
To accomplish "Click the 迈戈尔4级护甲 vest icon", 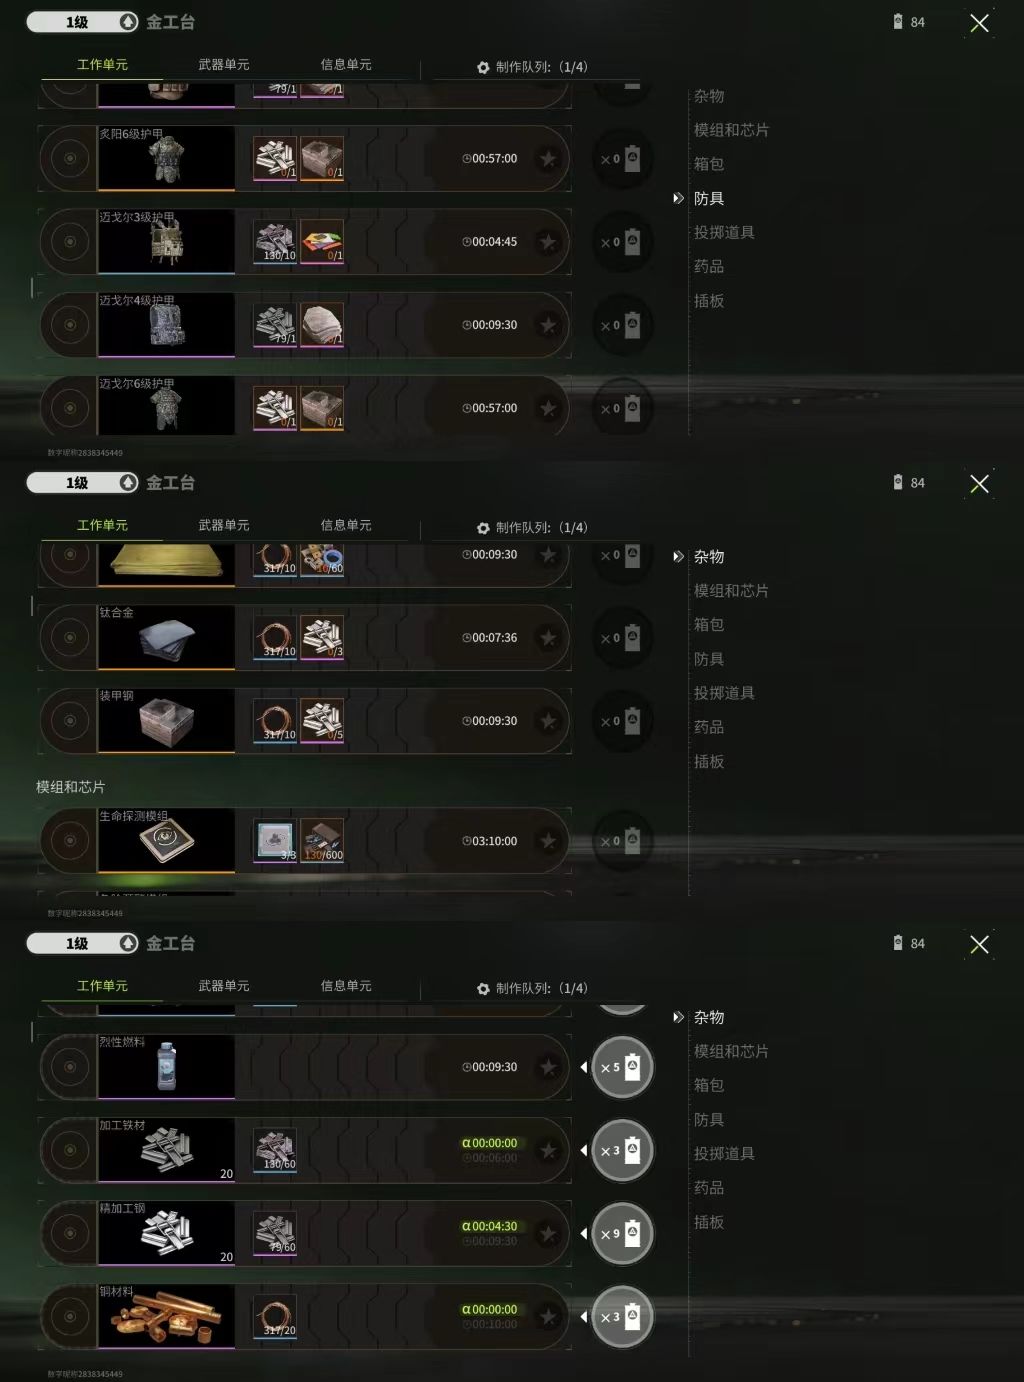I will point(166,325).
